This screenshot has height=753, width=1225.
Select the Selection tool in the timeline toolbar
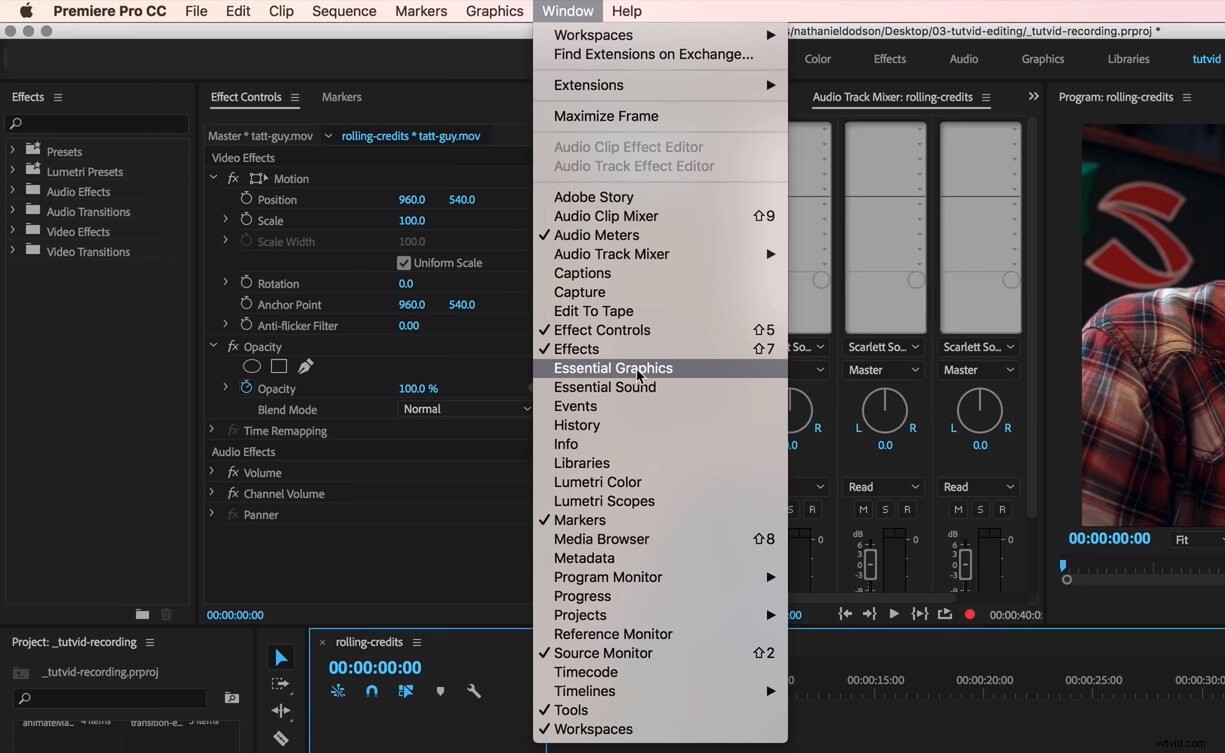click(x=280, y=657)
